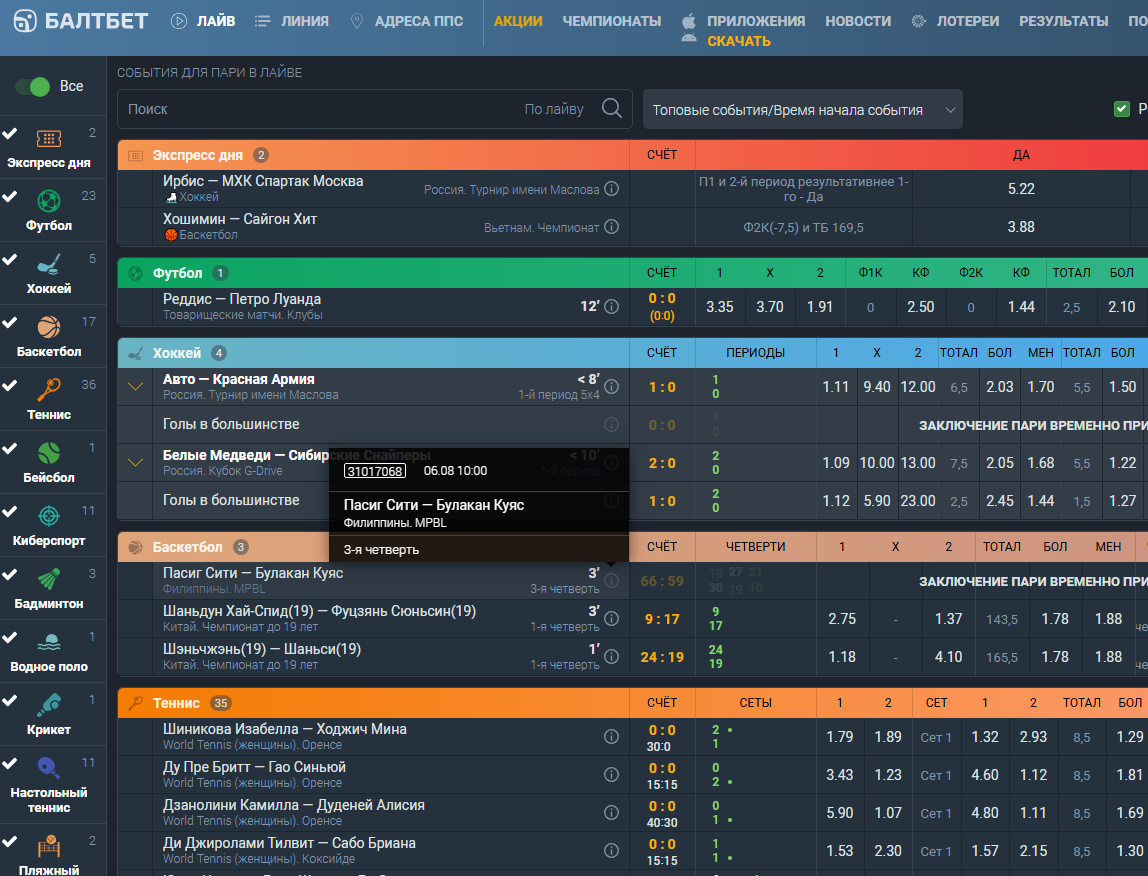The width and height of the screenshot is (1148, 876).
Task: Uncheck the green checkbox at top right
Action: coord(1122,109)
